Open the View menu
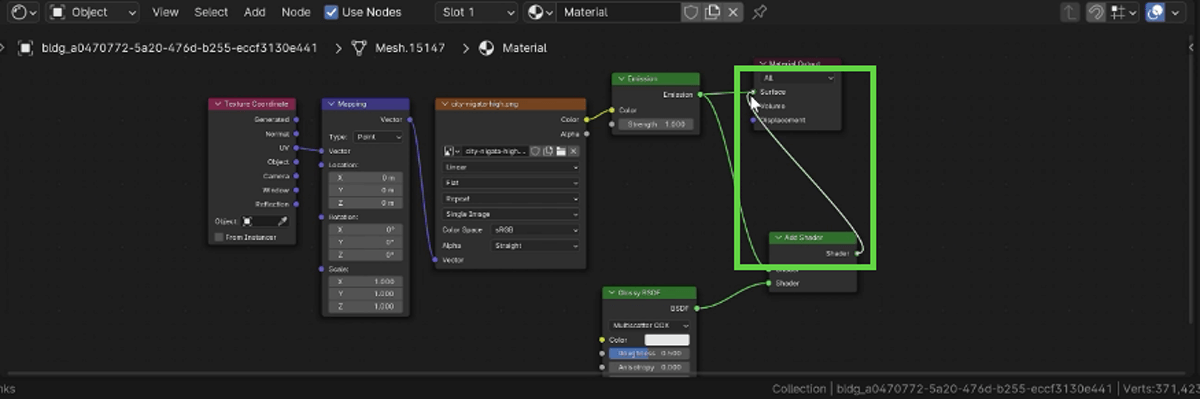Image resolution: width=1200 pixels, height=399 pixels. [165, 12]
